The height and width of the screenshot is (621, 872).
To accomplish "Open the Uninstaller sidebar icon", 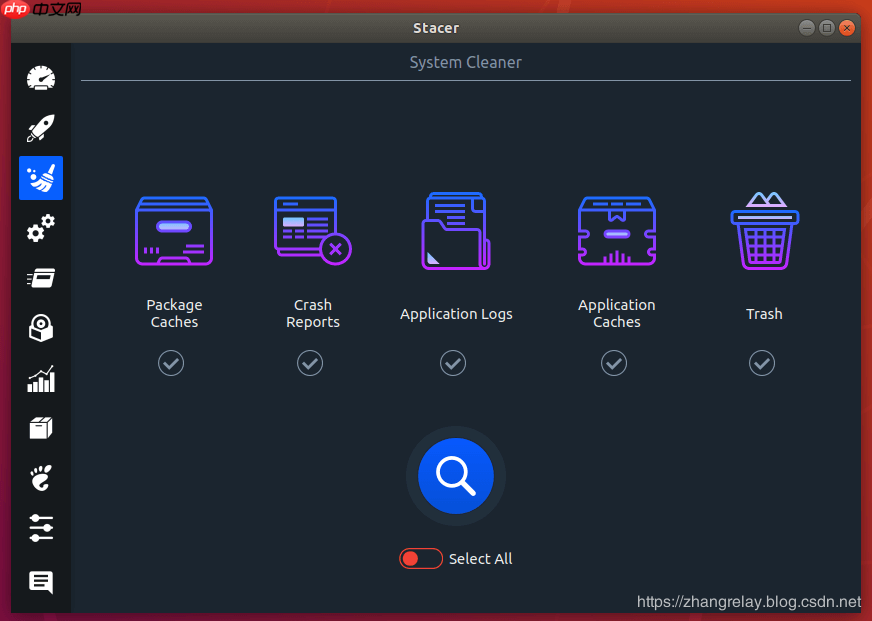I will [40, 328].
